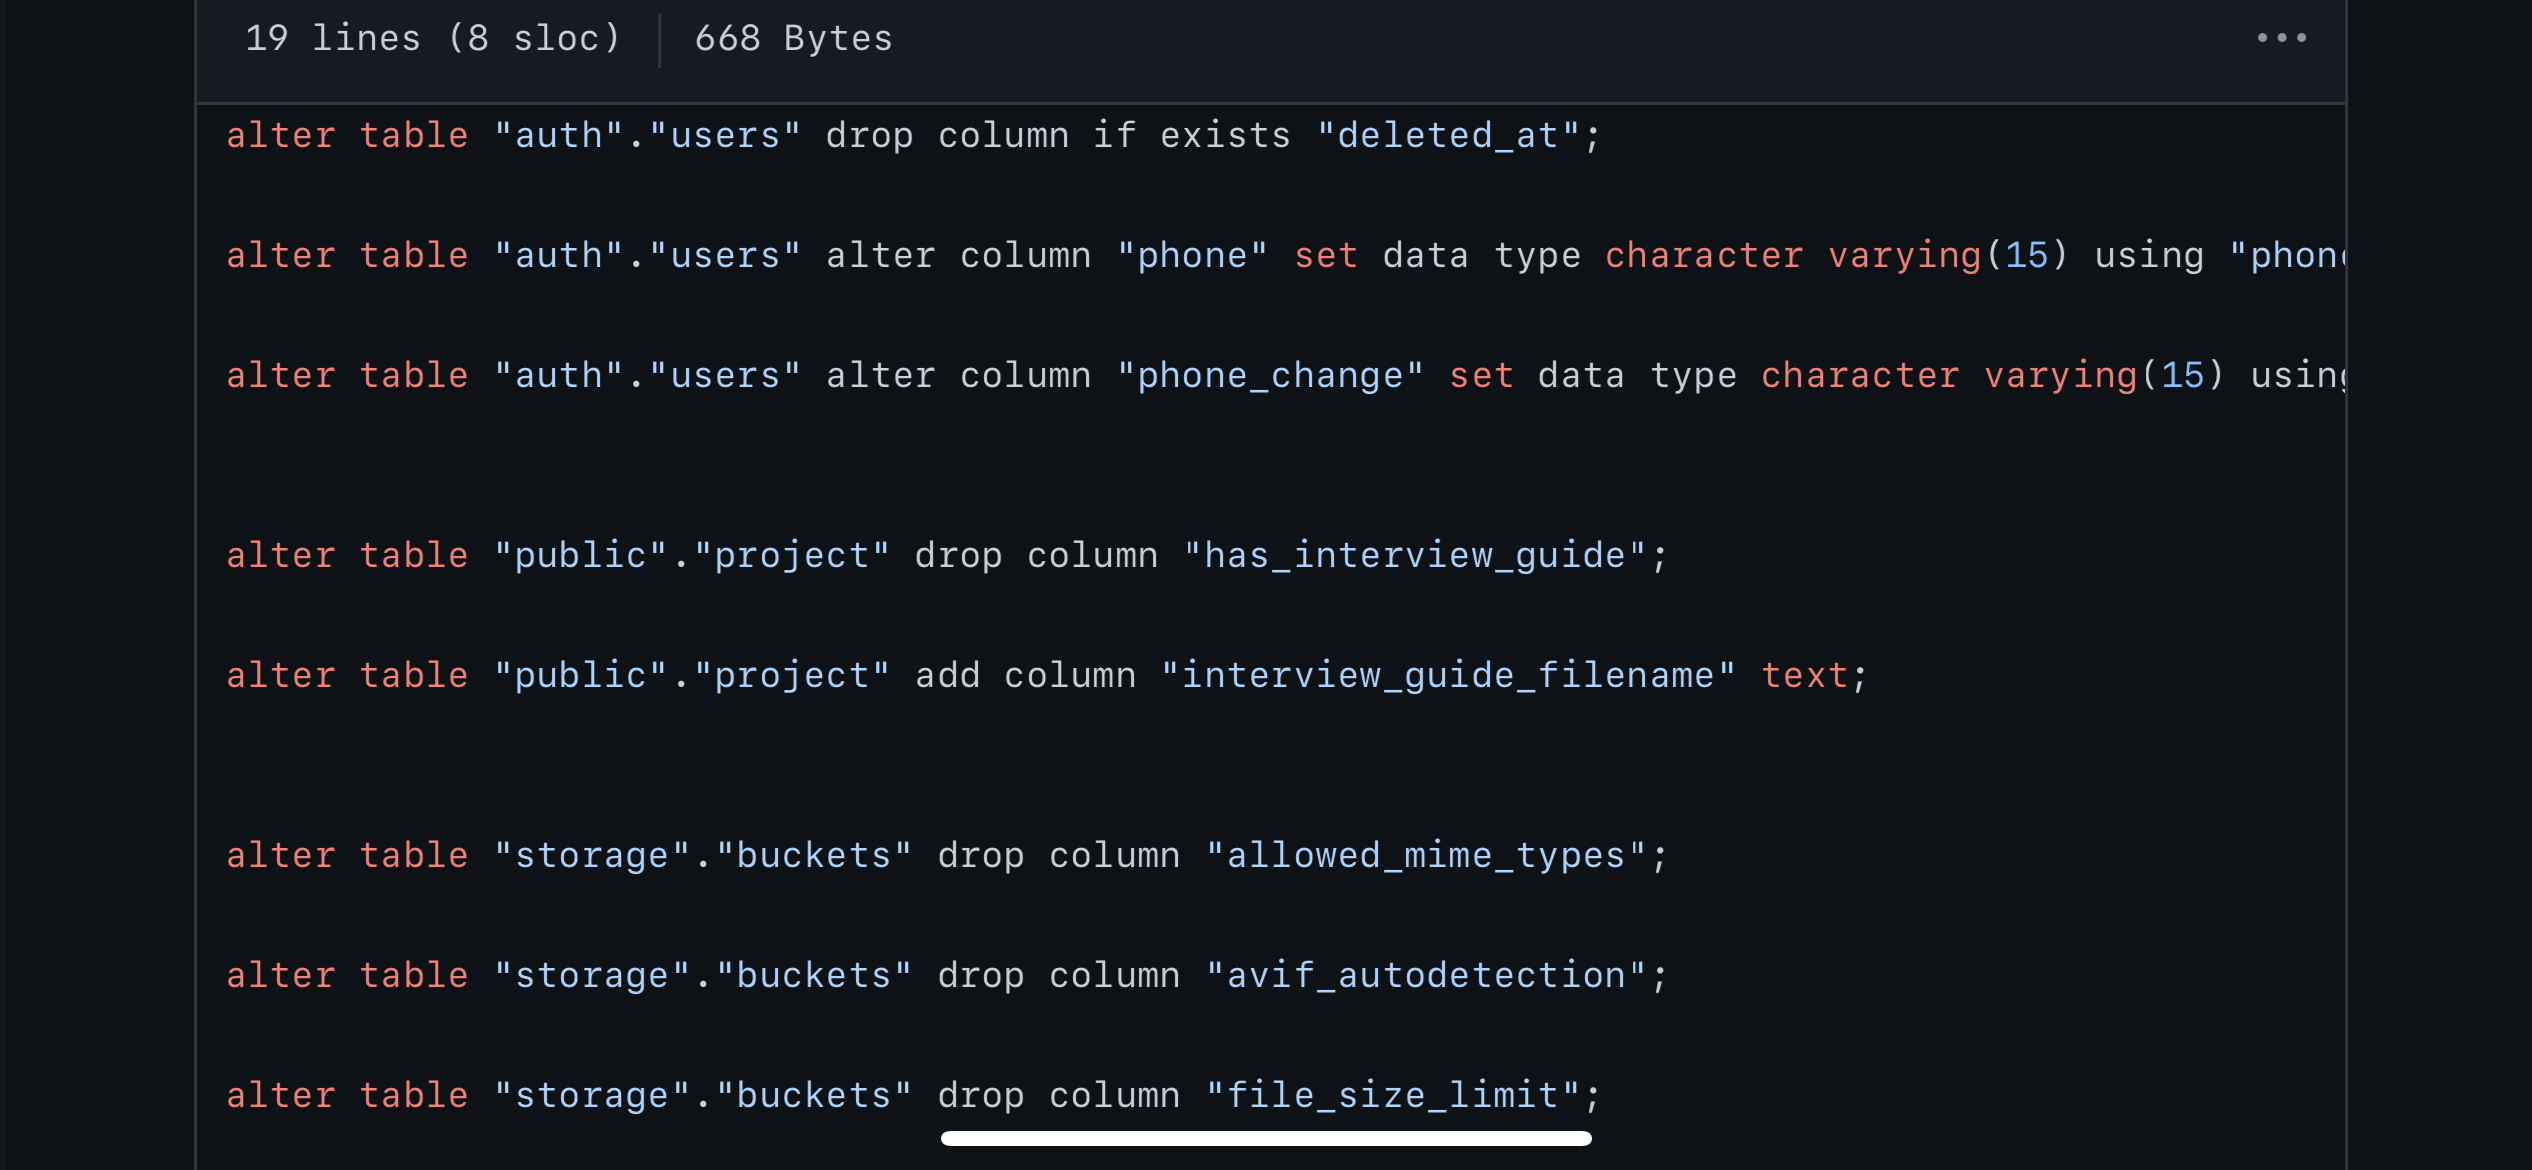Click the kebab menu for file actions

click(2283, 38)
